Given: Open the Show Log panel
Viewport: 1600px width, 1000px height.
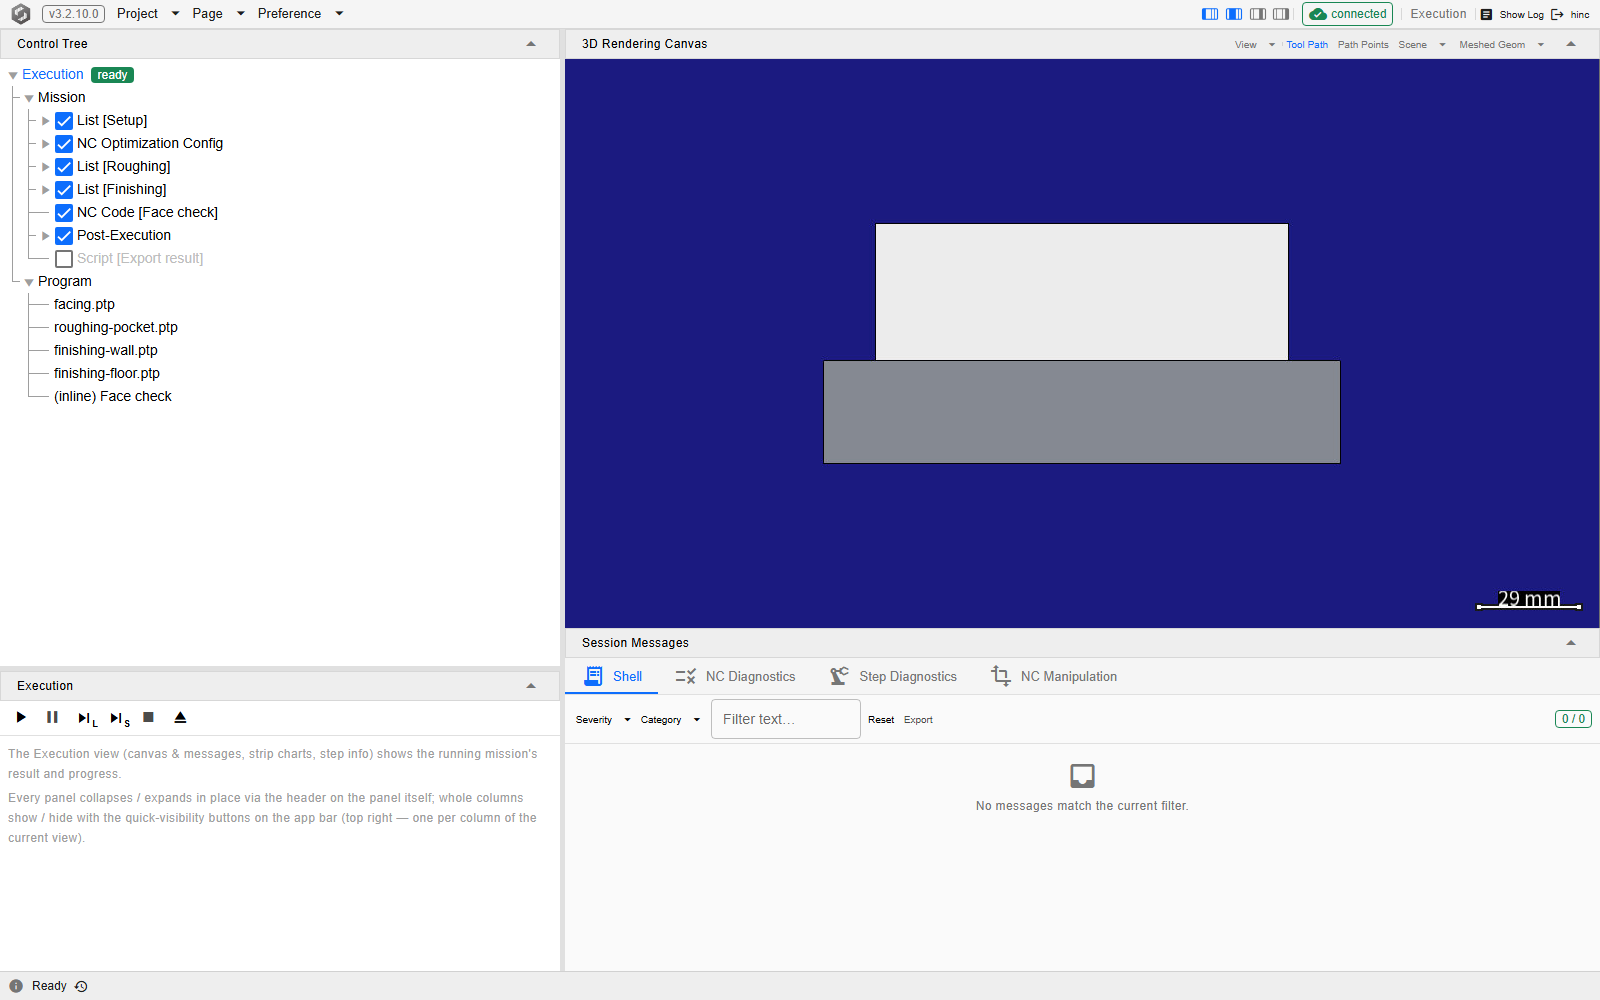Looking at the screenshot, I should click(x=1512, y=14).
